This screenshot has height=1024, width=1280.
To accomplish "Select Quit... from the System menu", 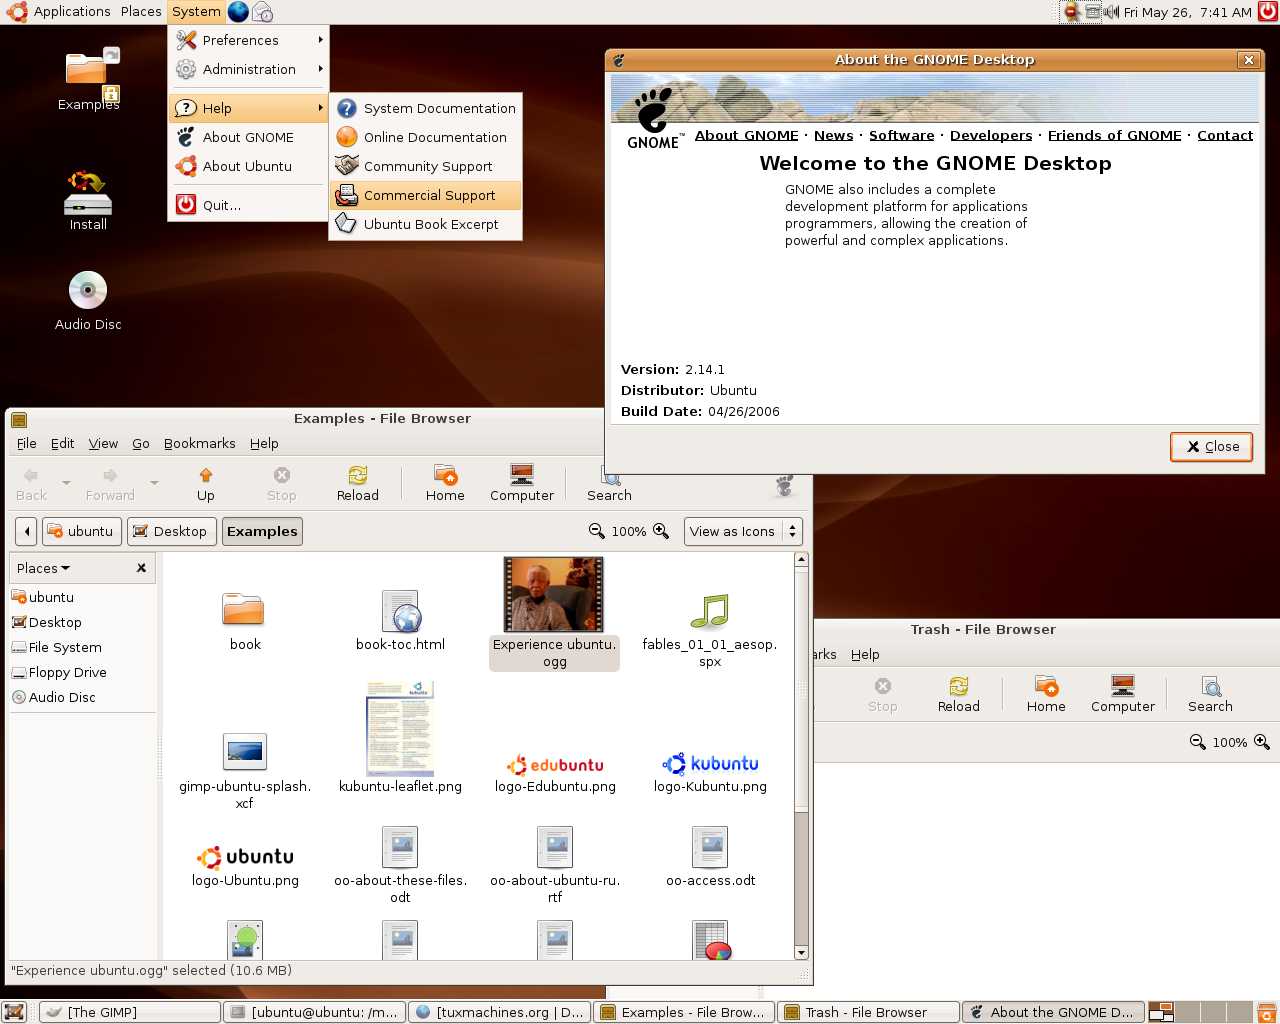I will [x=249, y=205].
